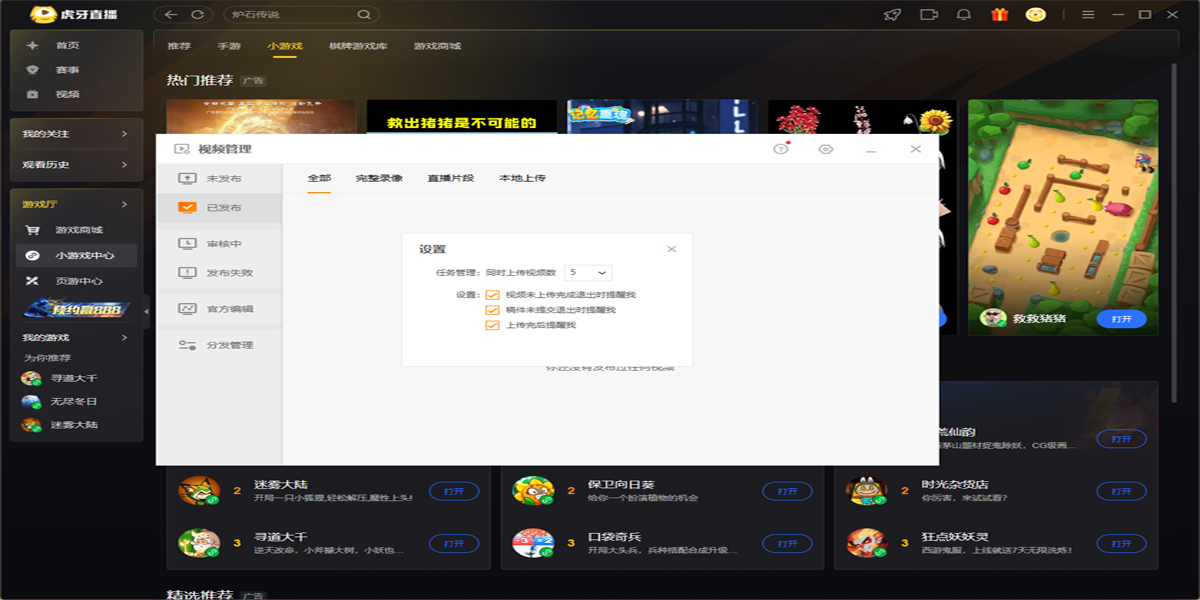
Task: Toggle the 稿件未提交退出时提醒我 checkbox
Action: tap(492, 310)
